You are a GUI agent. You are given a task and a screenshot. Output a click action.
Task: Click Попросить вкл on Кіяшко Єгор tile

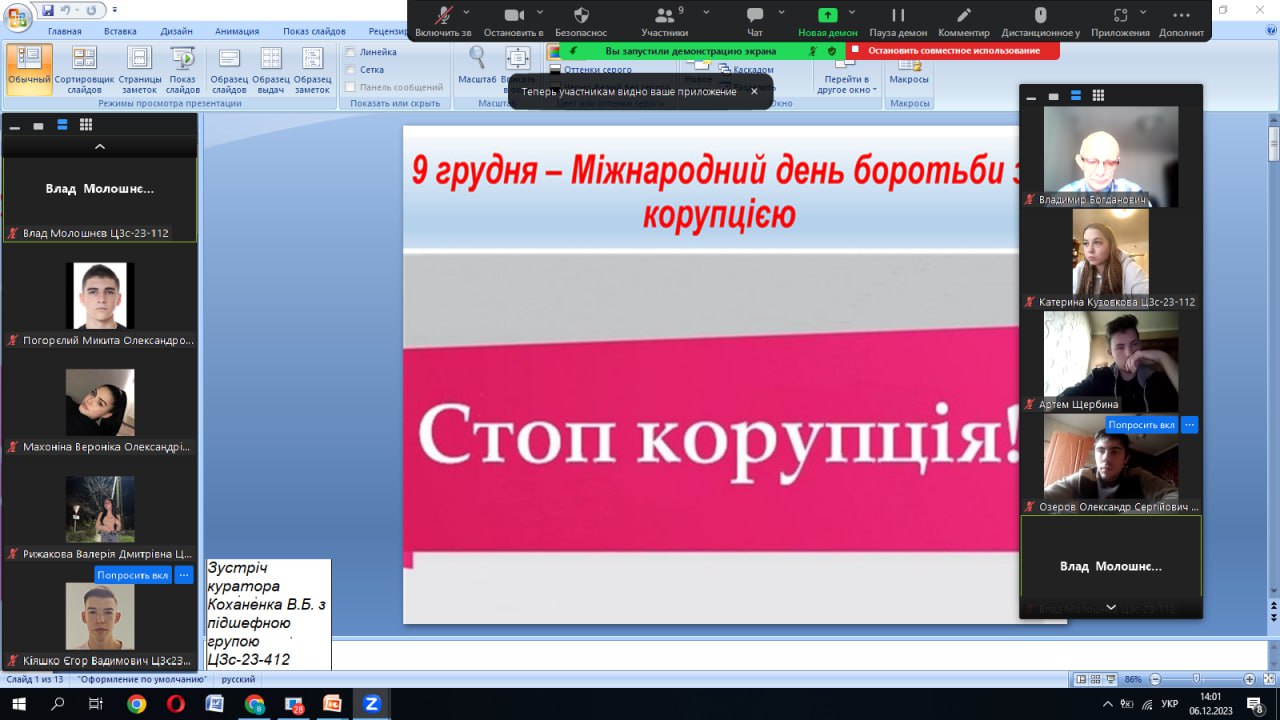[x=132, y=575]
